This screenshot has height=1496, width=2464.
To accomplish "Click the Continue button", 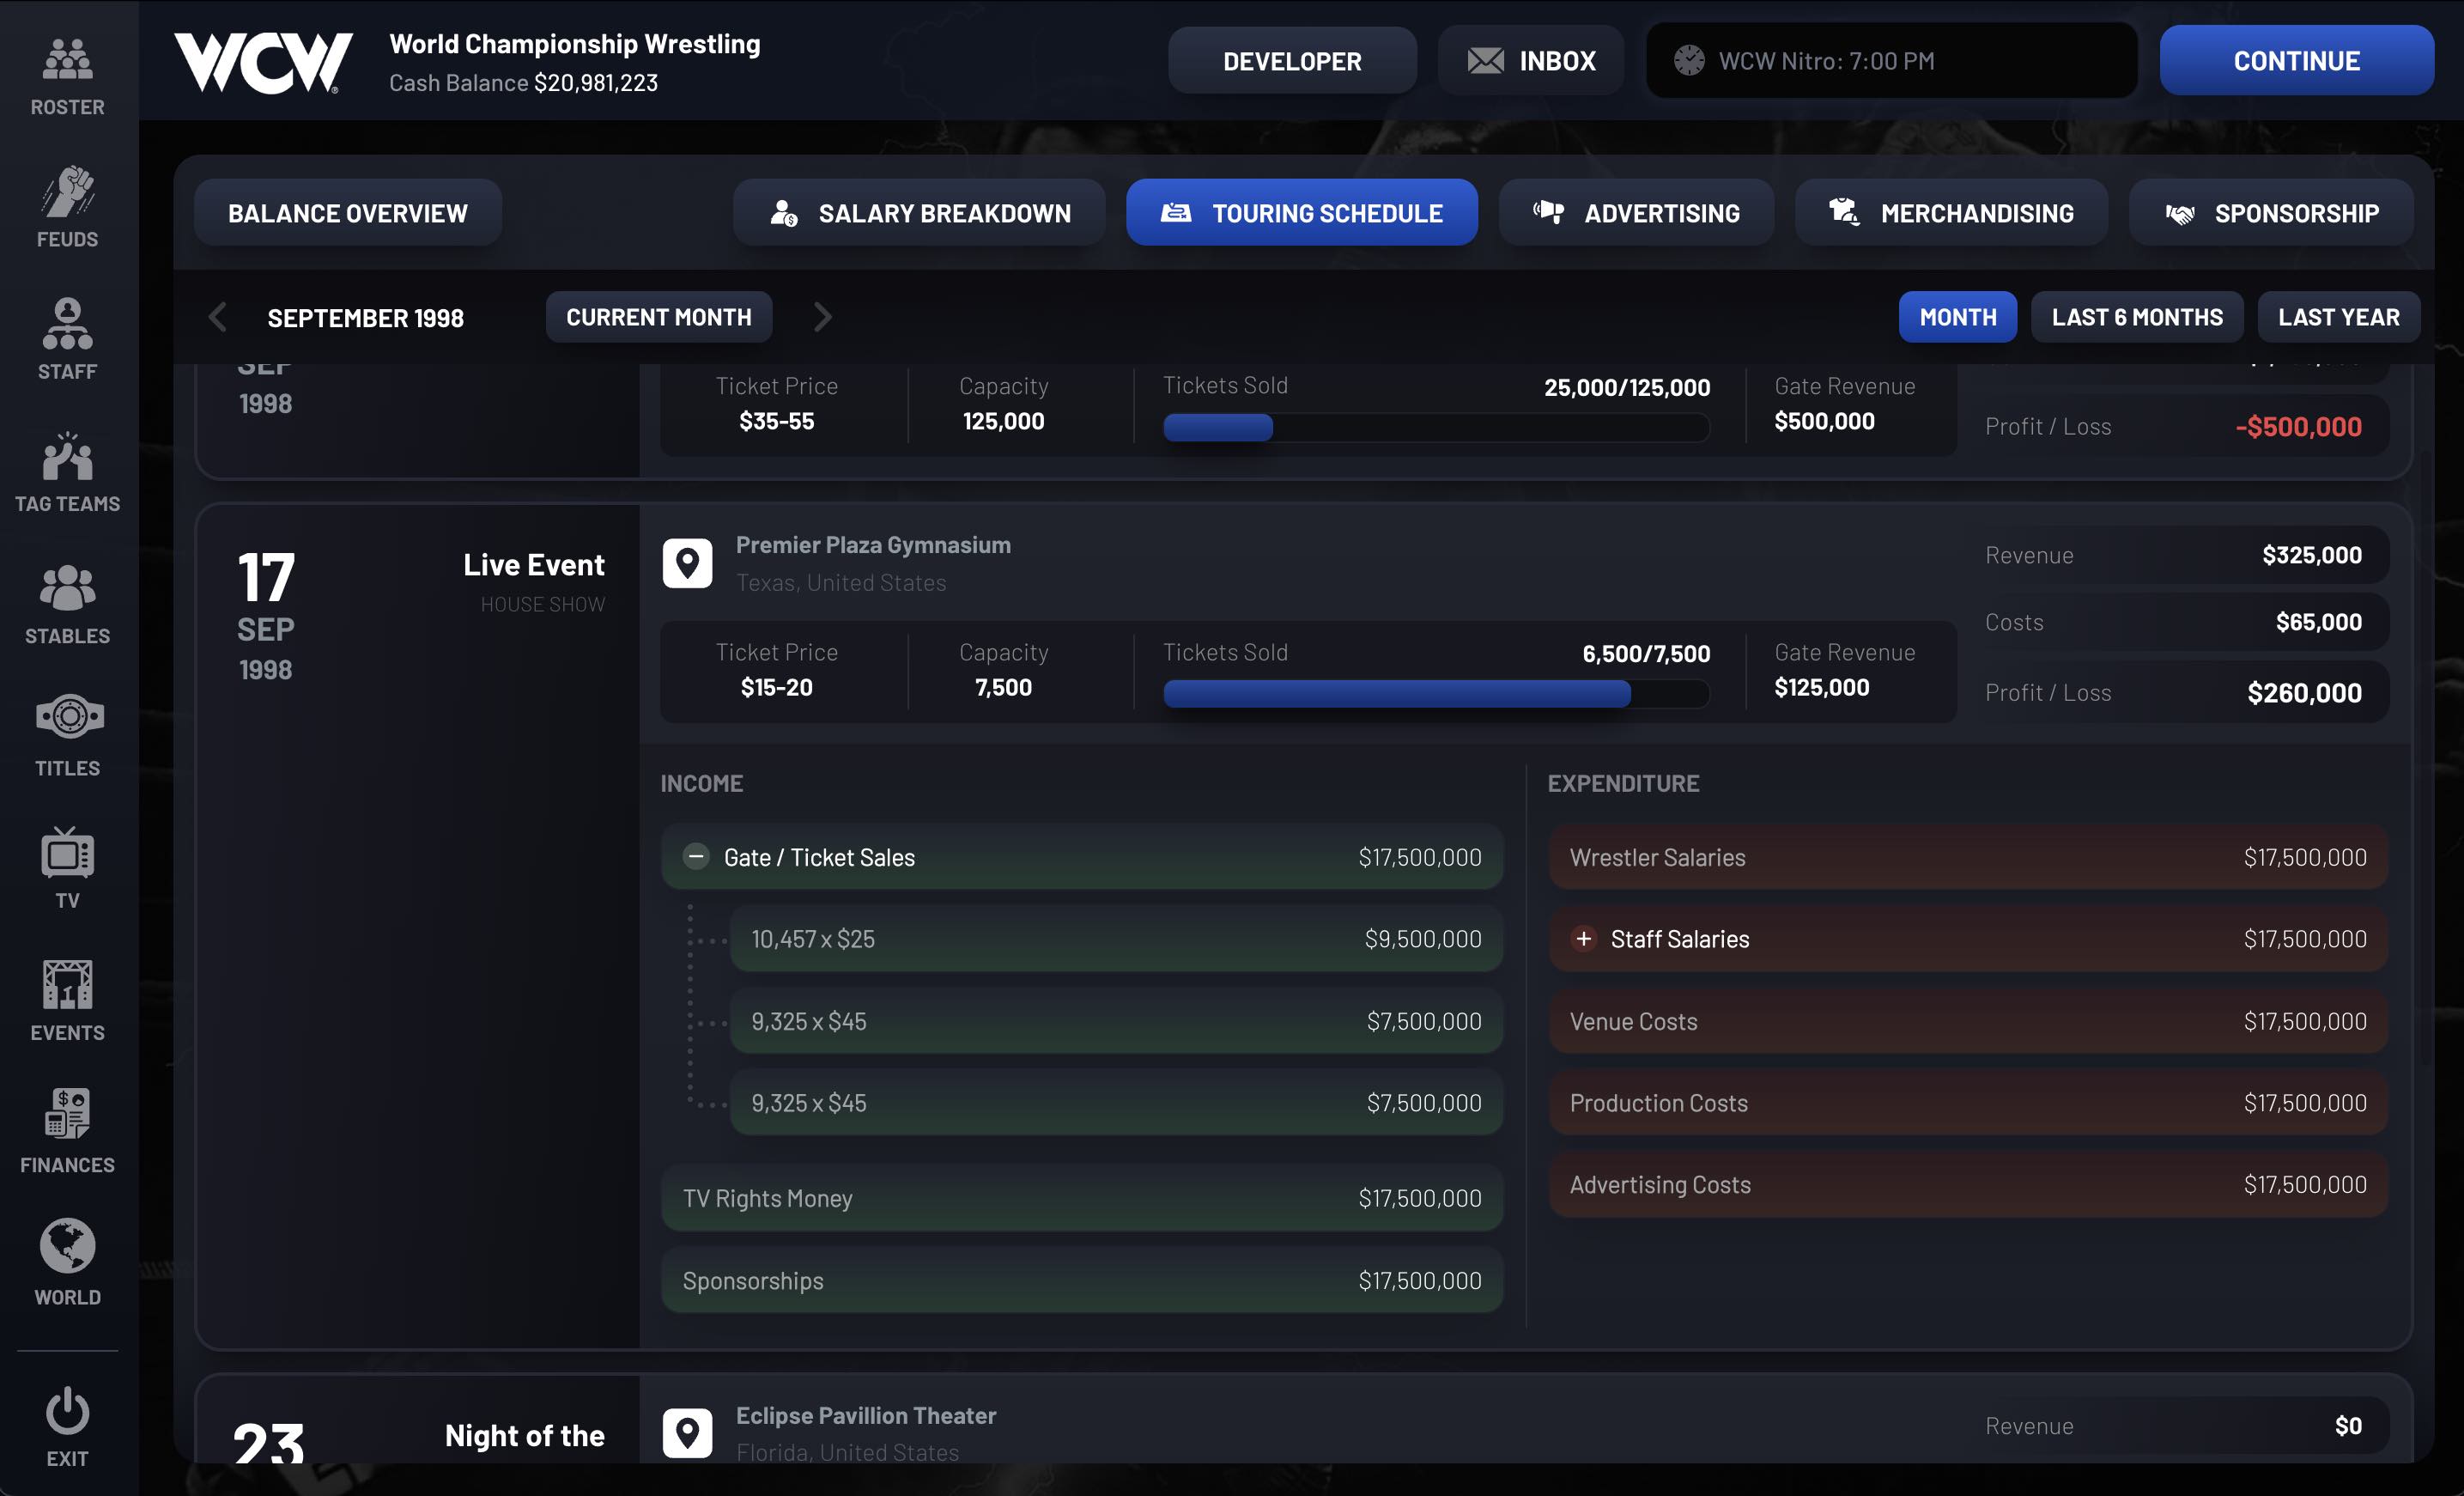I will click(x=2296, y=61).
